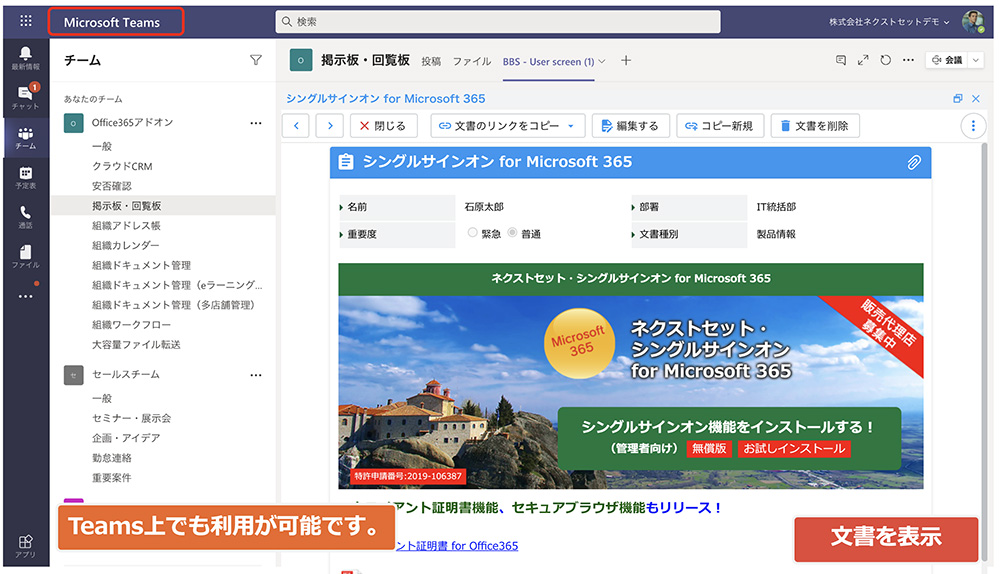Open the 株式会社ネクストセットデモ organization dropdown
Viewport: 1000px width, 574px height.
pyautogui.click(x=889, y=22)
